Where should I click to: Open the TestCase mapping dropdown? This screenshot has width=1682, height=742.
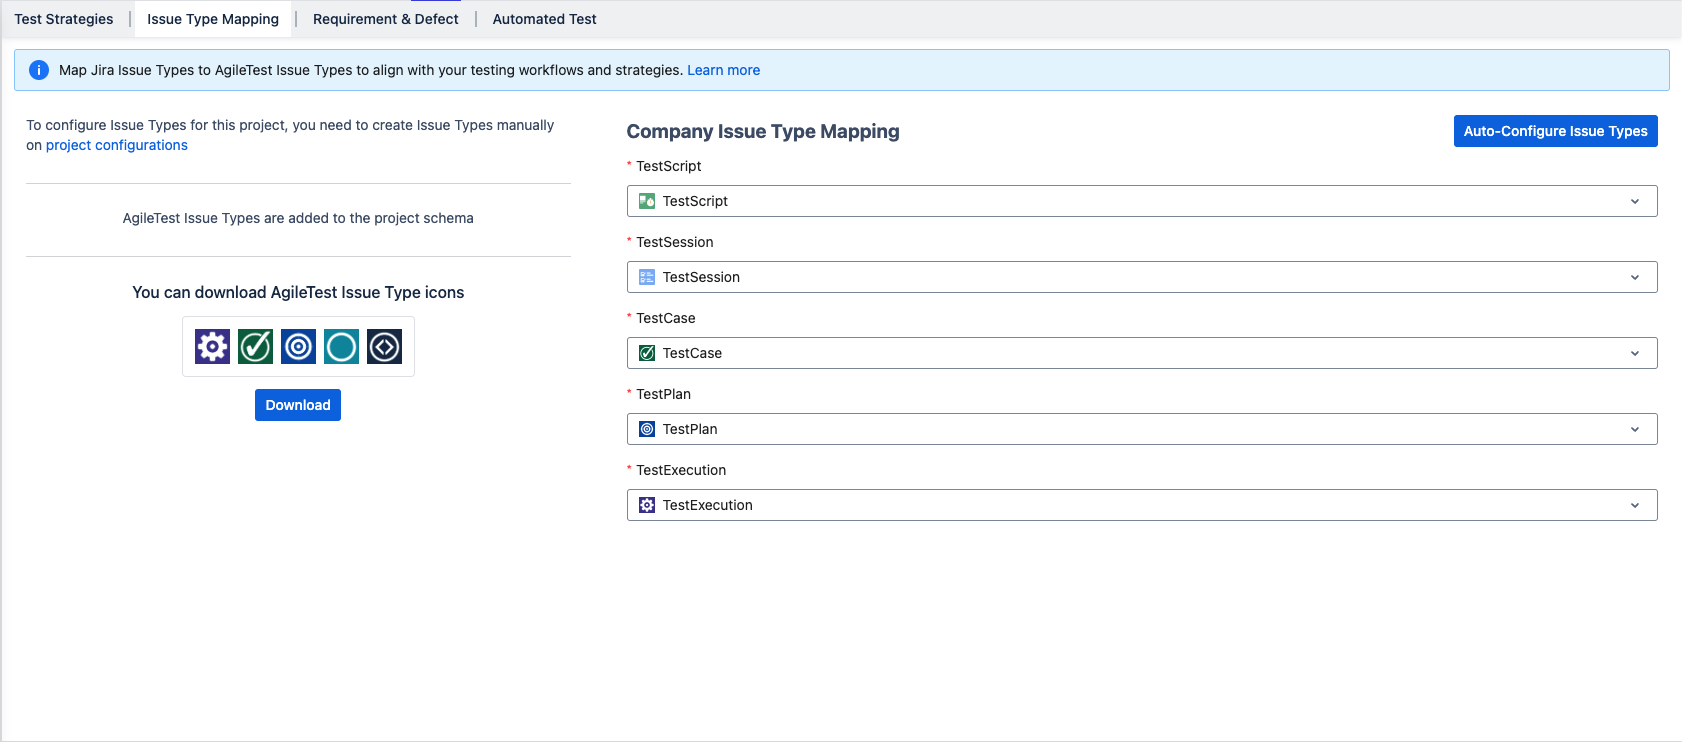pos(1142,353)
